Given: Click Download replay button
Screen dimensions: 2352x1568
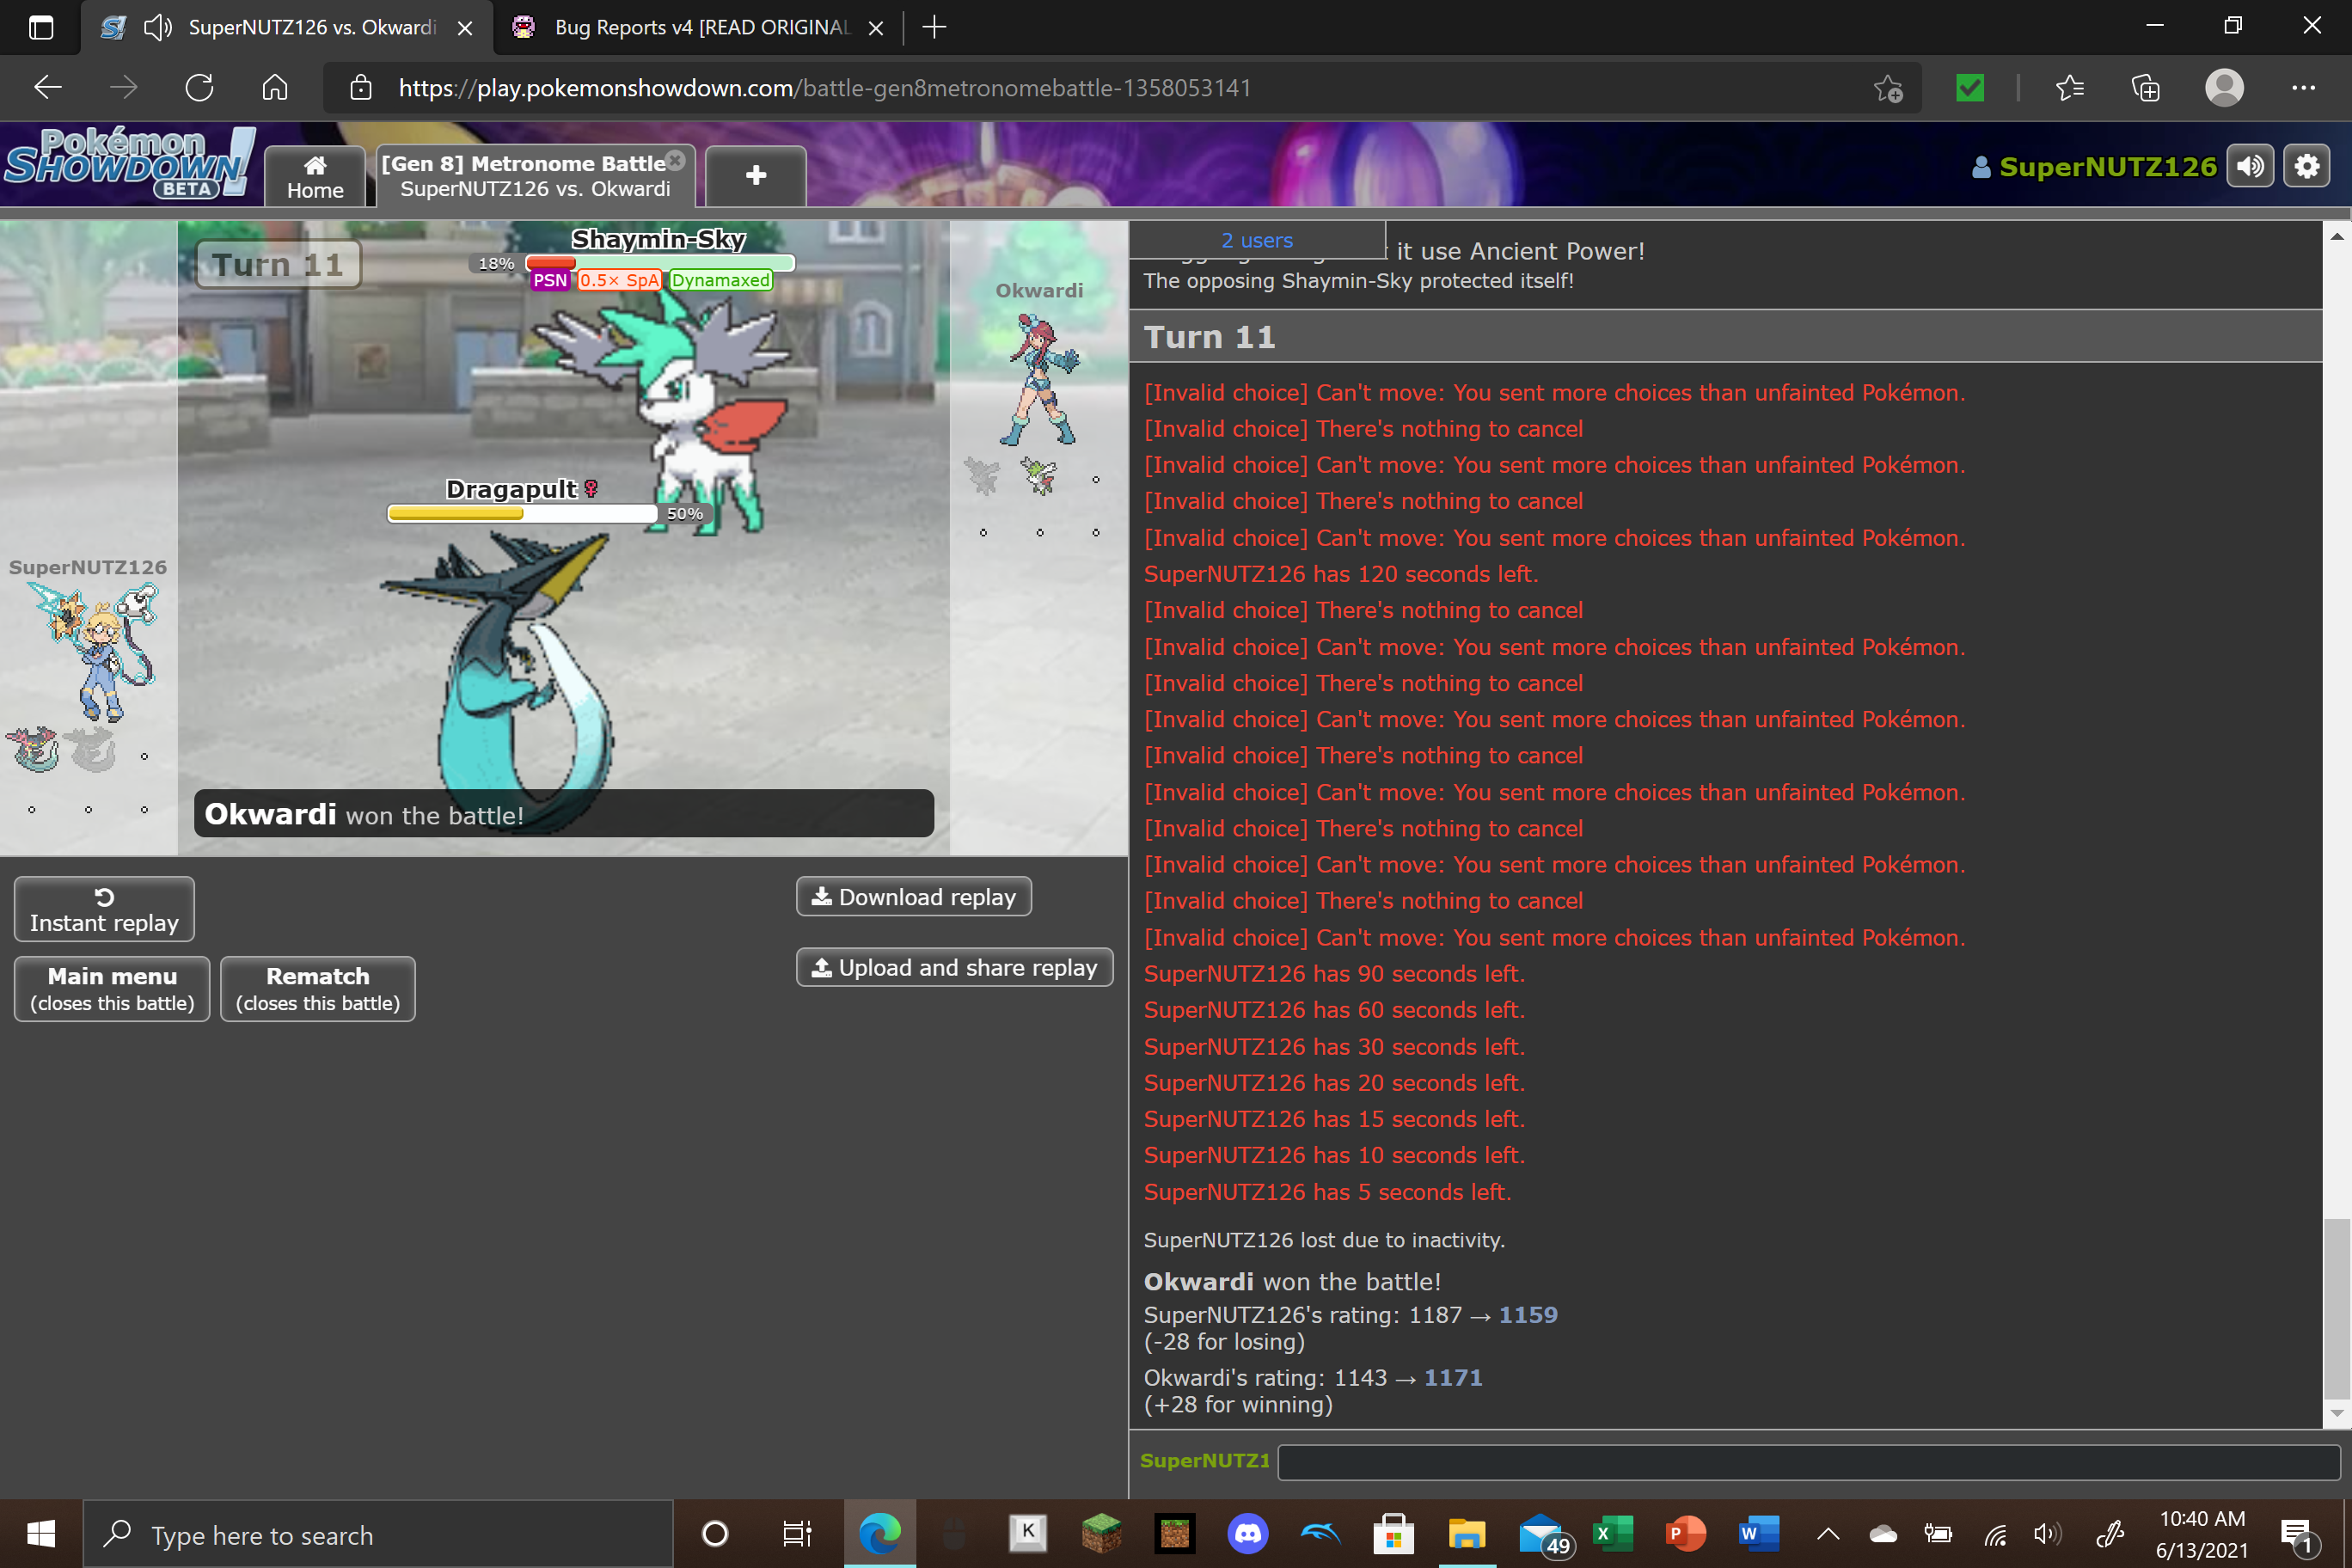Looking at the screenshot, I should click(x=913, y=896).
